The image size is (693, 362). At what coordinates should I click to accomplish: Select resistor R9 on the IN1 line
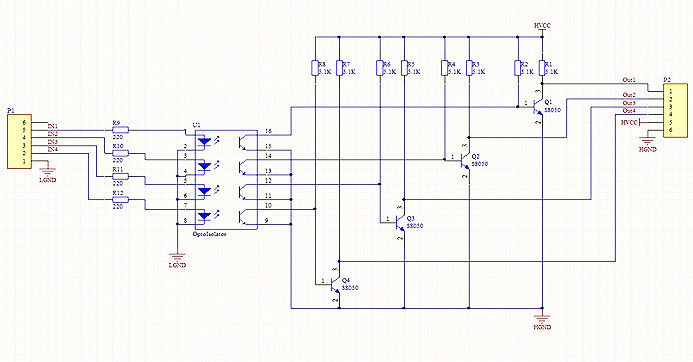tap(120, 130)
